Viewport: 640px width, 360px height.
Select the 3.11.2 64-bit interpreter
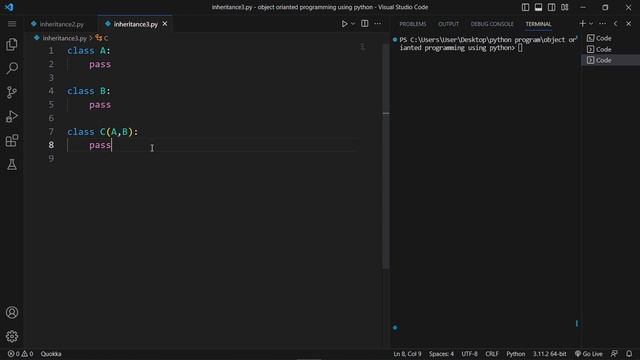[549, 354]
